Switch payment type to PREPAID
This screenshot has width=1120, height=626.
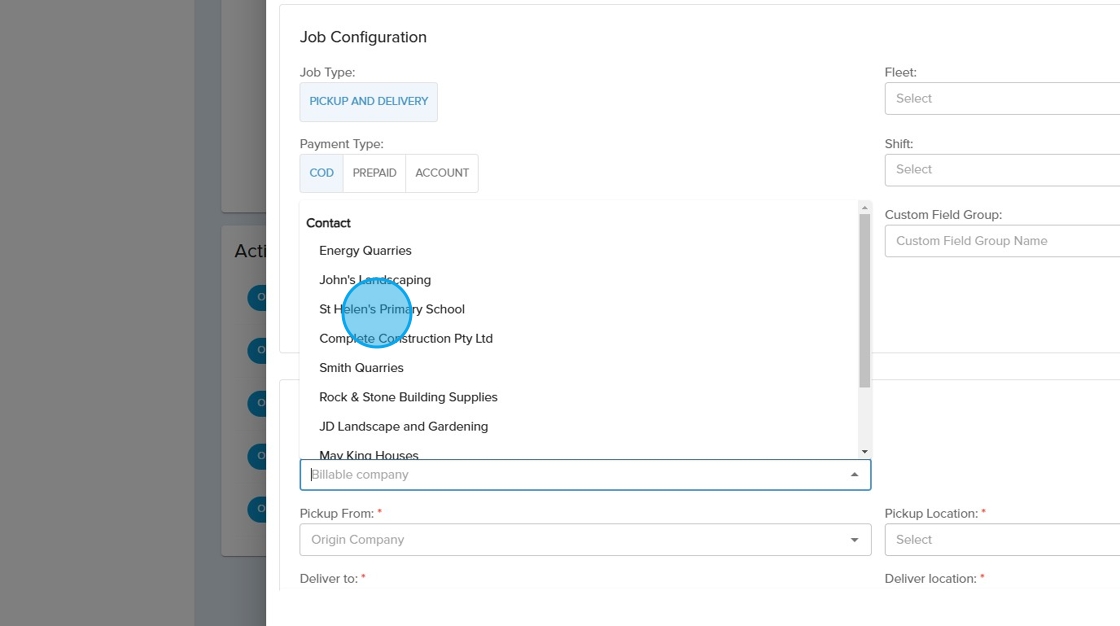coord(374,173)
